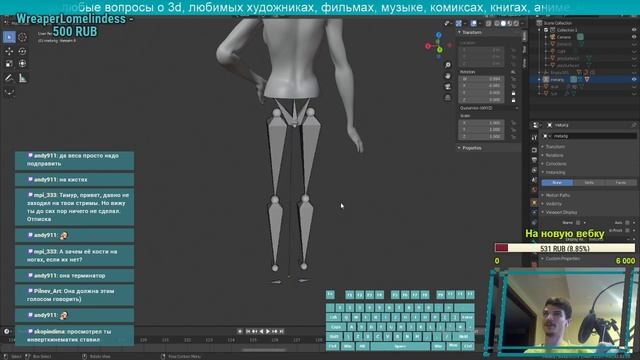Open the viewport shading options dropdown
Viewport: 640px width, 360px height.
522,24
